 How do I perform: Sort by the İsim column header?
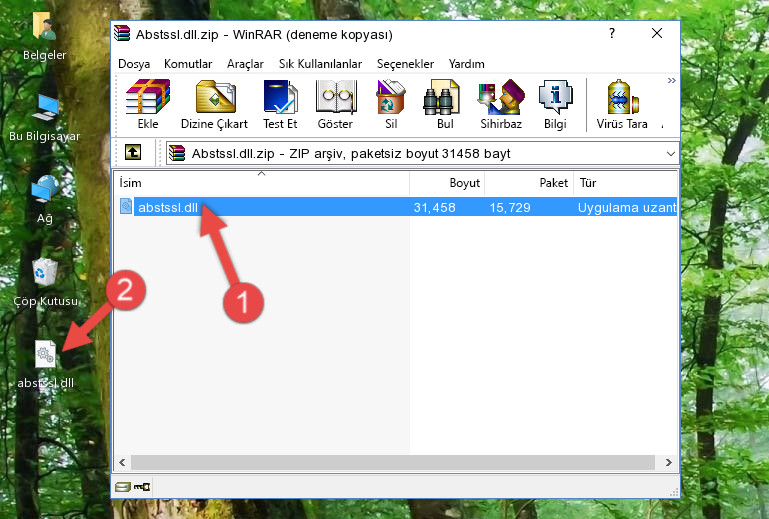pos(262,183)
